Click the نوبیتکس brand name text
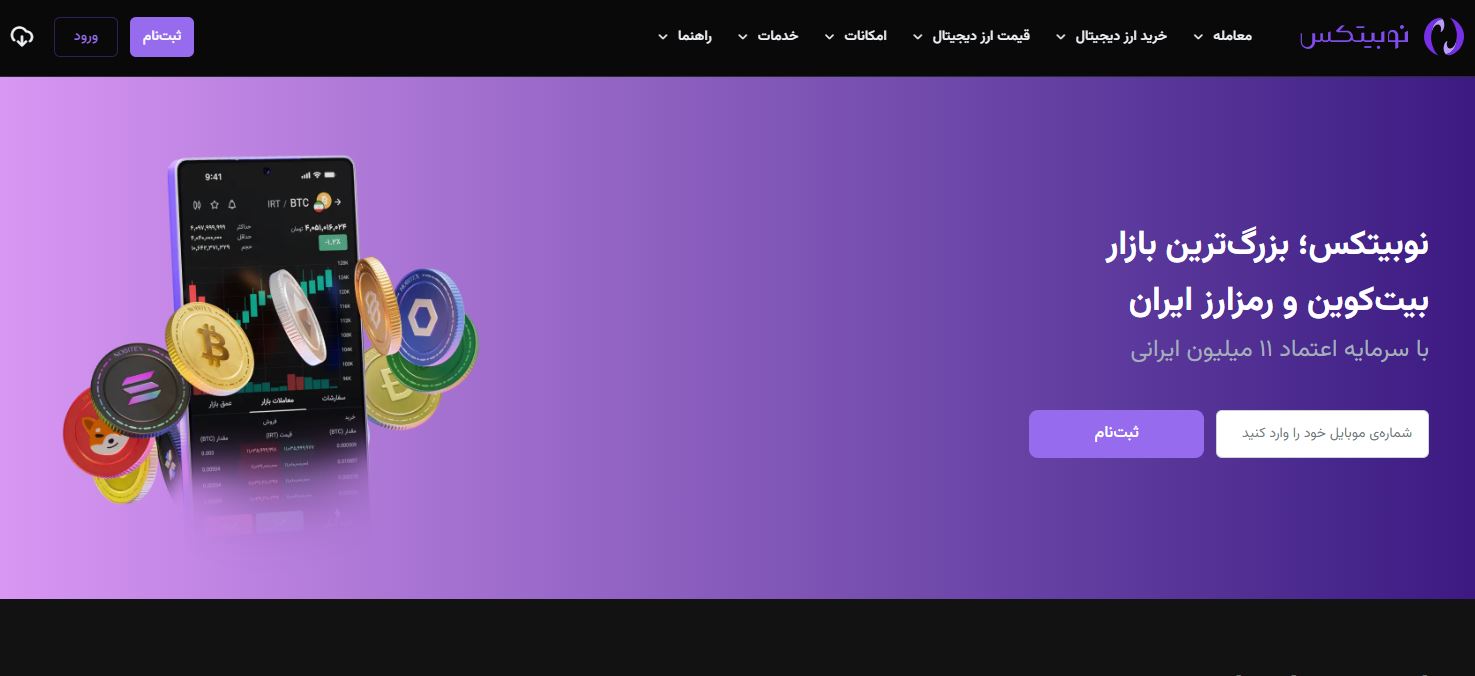Screen dimensions: 1475x676 [x=1354, y=36]
